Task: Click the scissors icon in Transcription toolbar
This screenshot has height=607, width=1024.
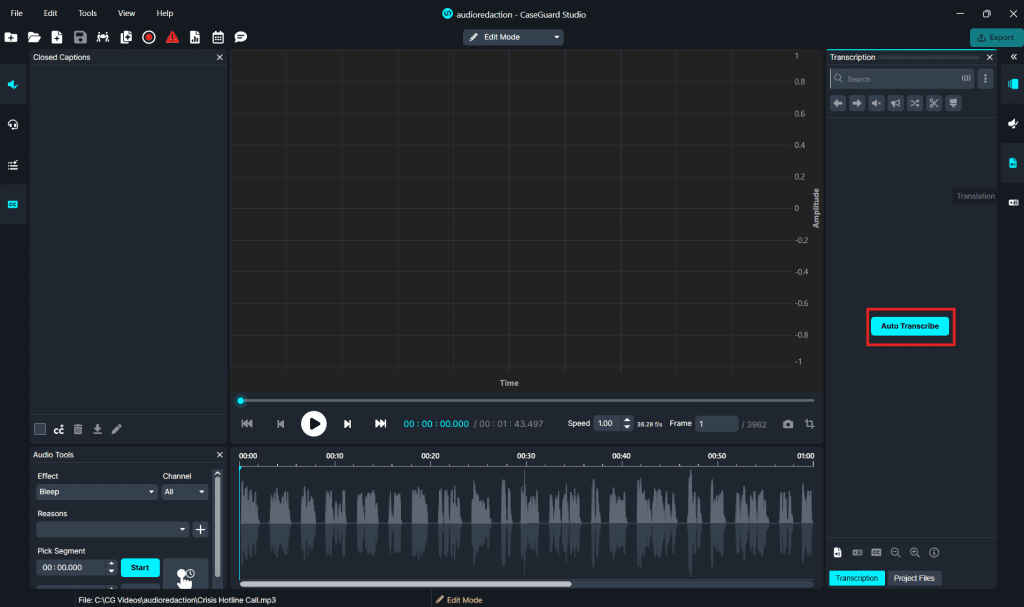Action: pos(933,103)
